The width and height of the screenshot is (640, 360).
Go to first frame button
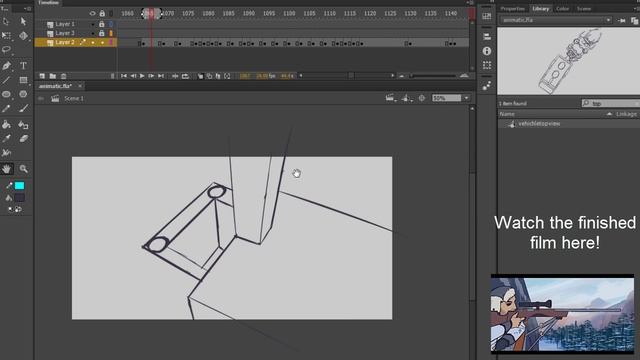coord(124,76)
